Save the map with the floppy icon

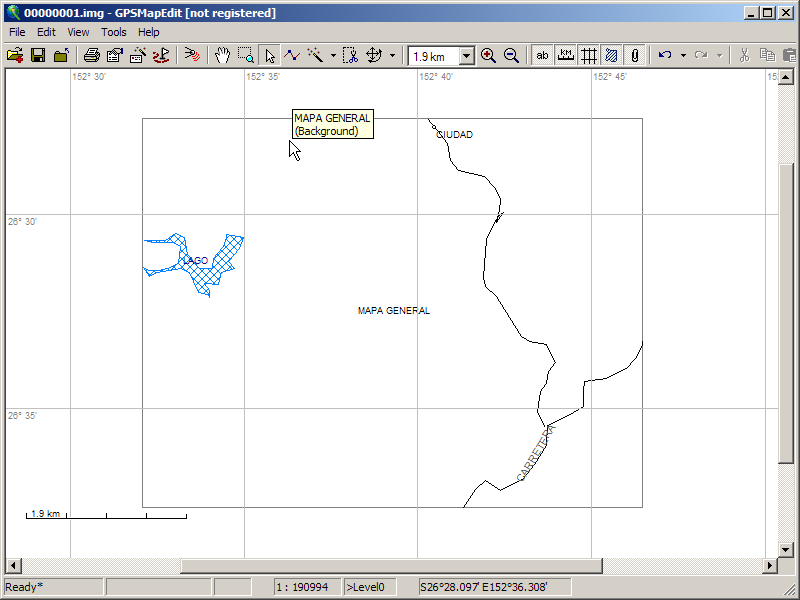point(38,55)
